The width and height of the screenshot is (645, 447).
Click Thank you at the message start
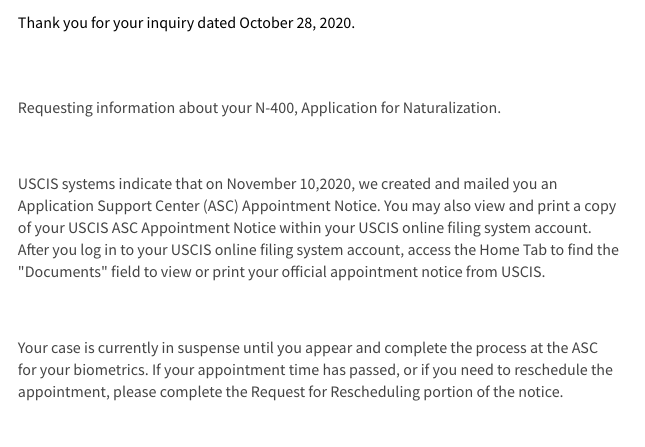53,23
